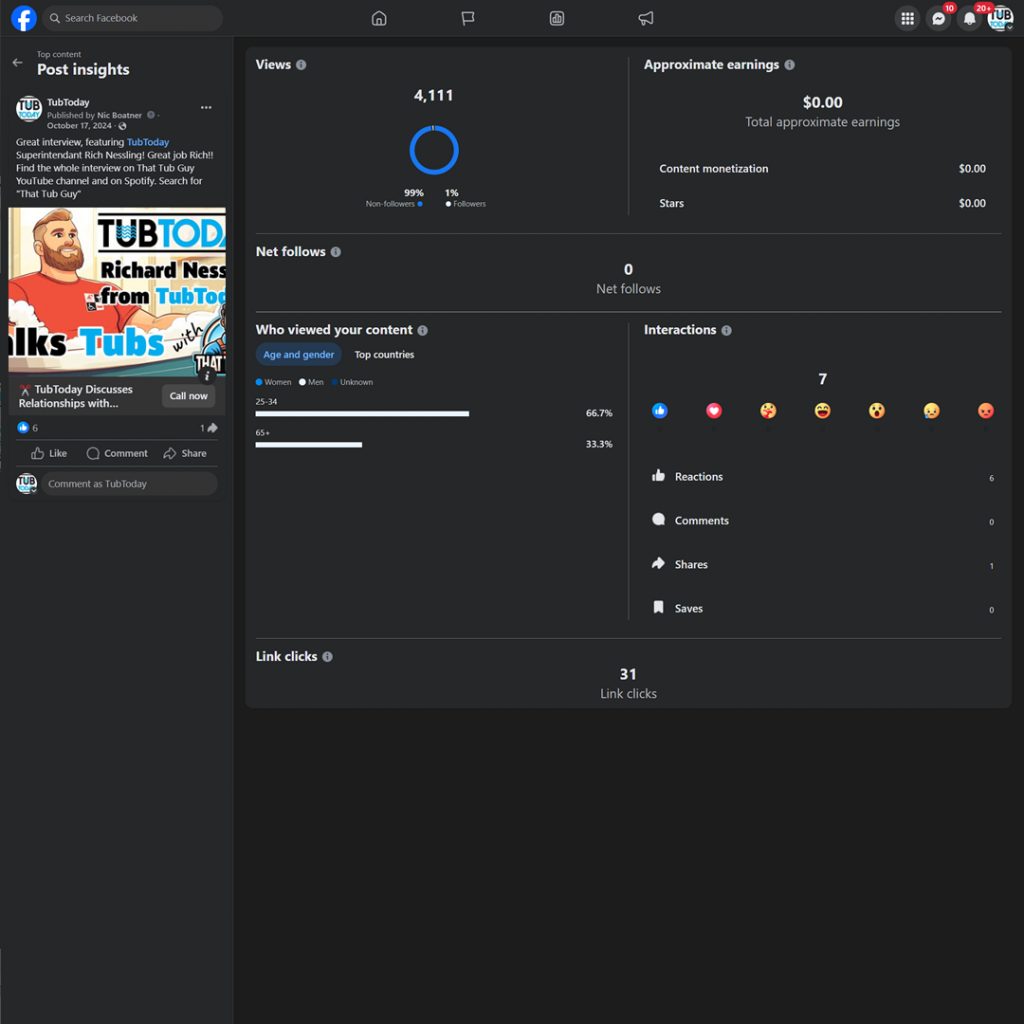1024x1024 pixels.
Task: Open notifications bell icon
Action: [970, 18]
